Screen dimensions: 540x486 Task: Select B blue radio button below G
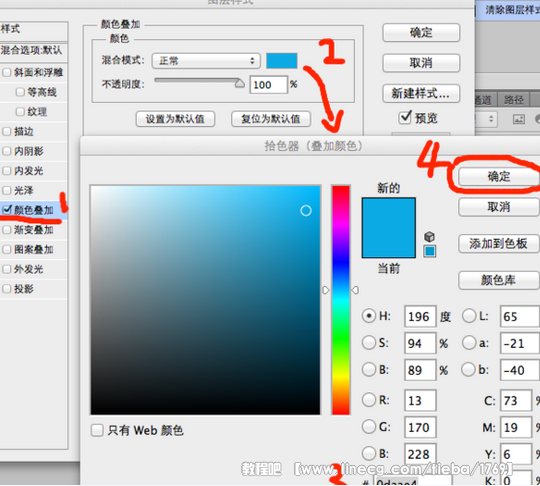tap(369, 454)
